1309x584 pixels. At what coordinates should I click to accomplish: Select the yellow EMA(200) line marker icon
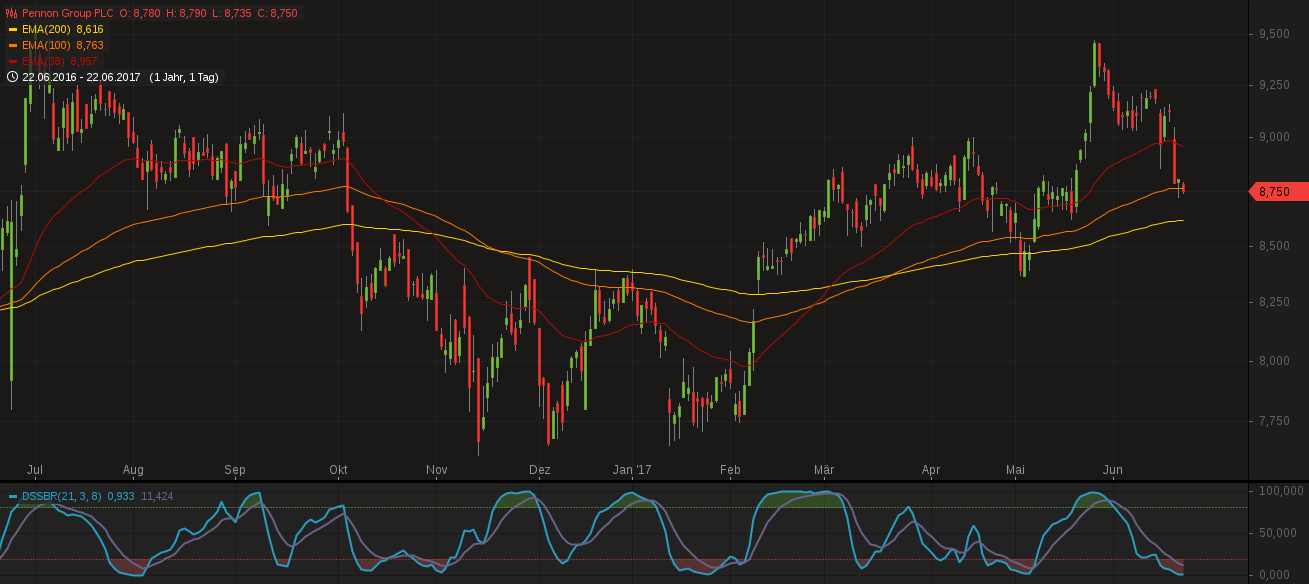13,29
